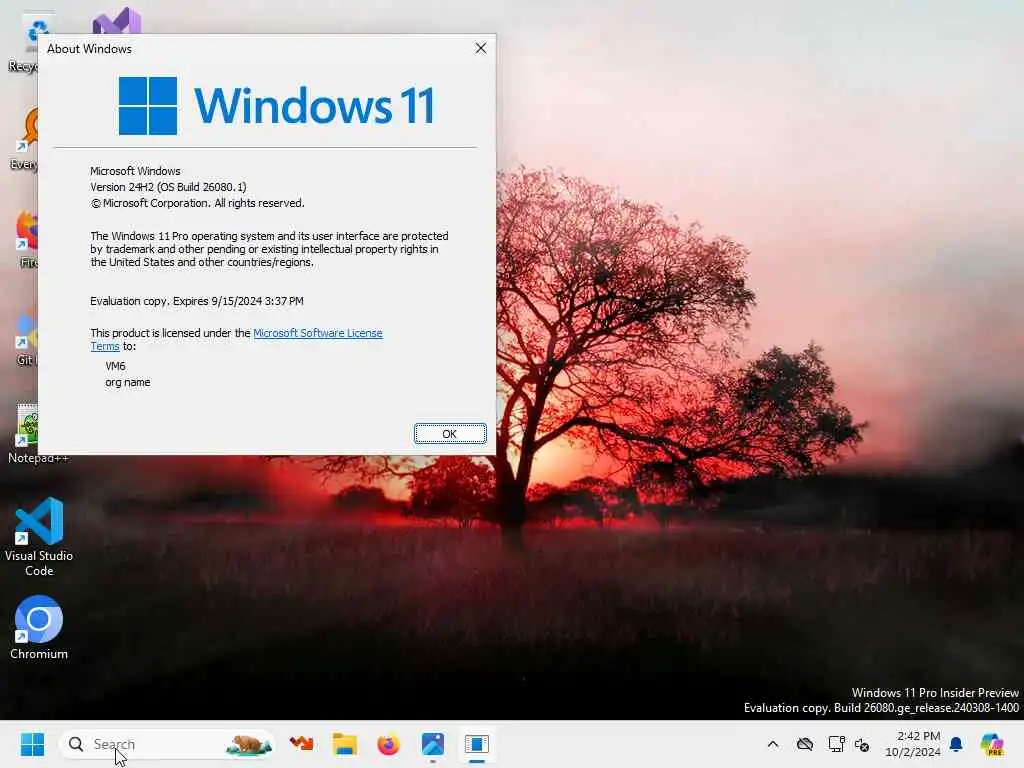
Task: Select the Notepad++ desktop icon
Action: [x=26, y=434]
